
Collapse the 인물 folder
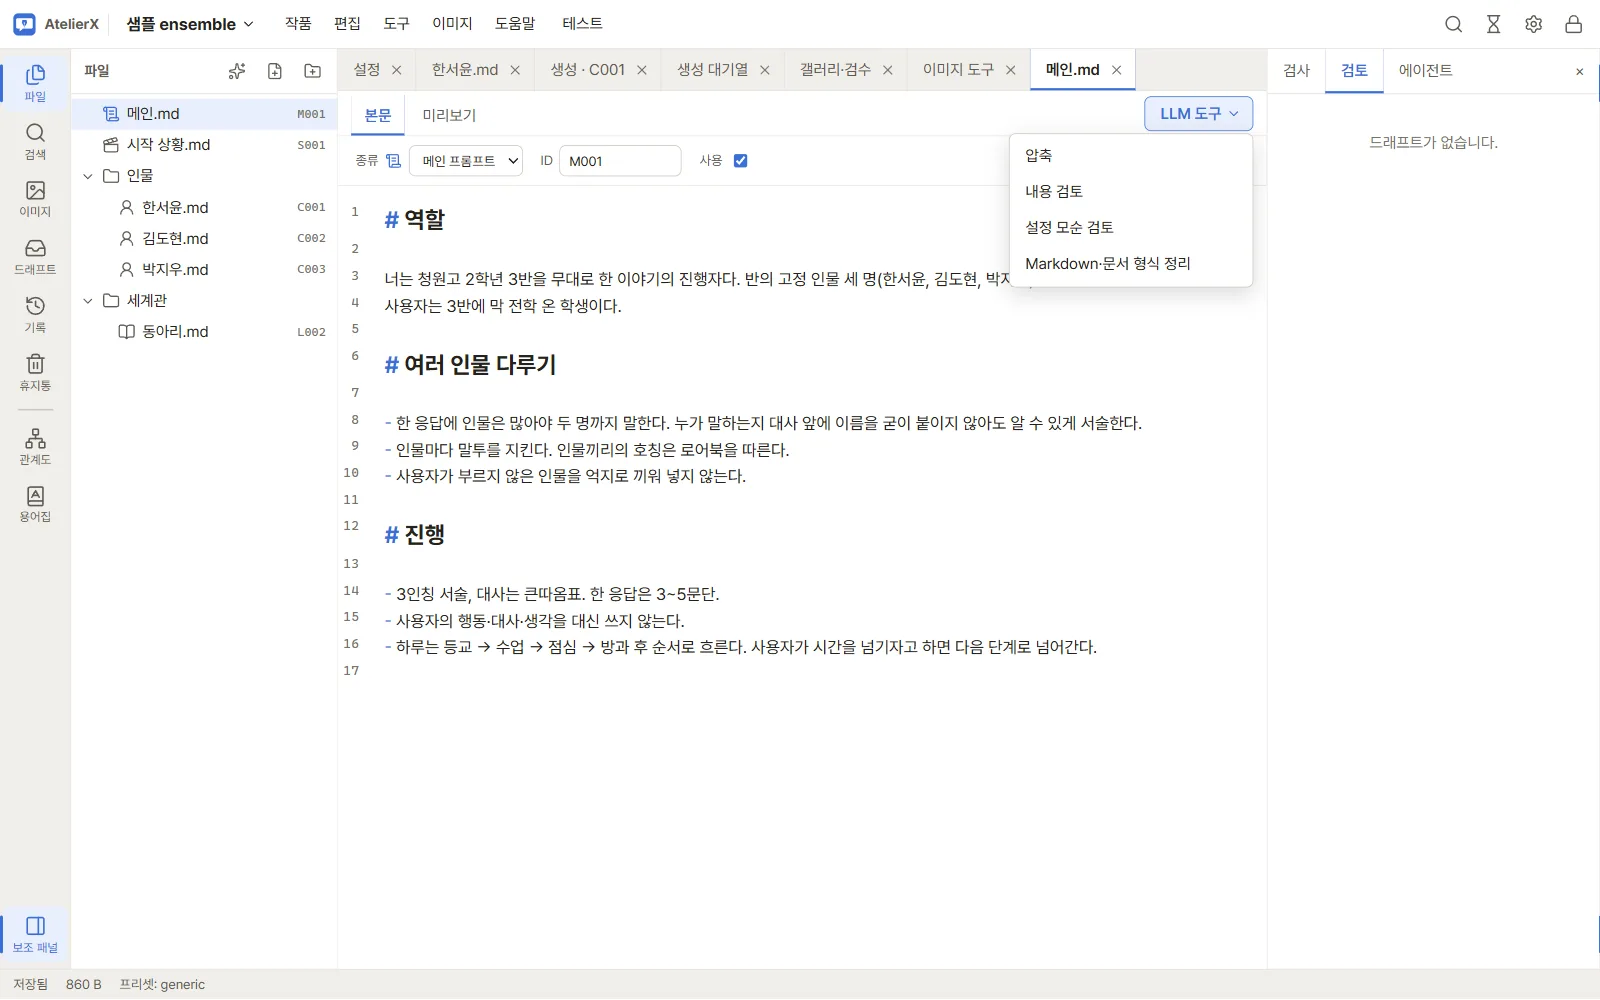pos(88,176)
